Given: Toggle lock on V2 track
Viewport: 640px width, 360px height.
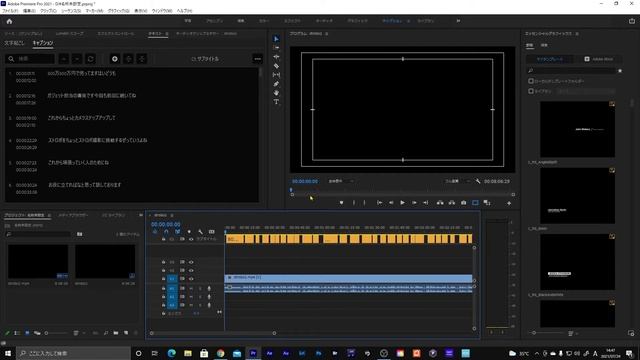Looking at the screenshot, I should pyautogui.click(x=163, y=270).
